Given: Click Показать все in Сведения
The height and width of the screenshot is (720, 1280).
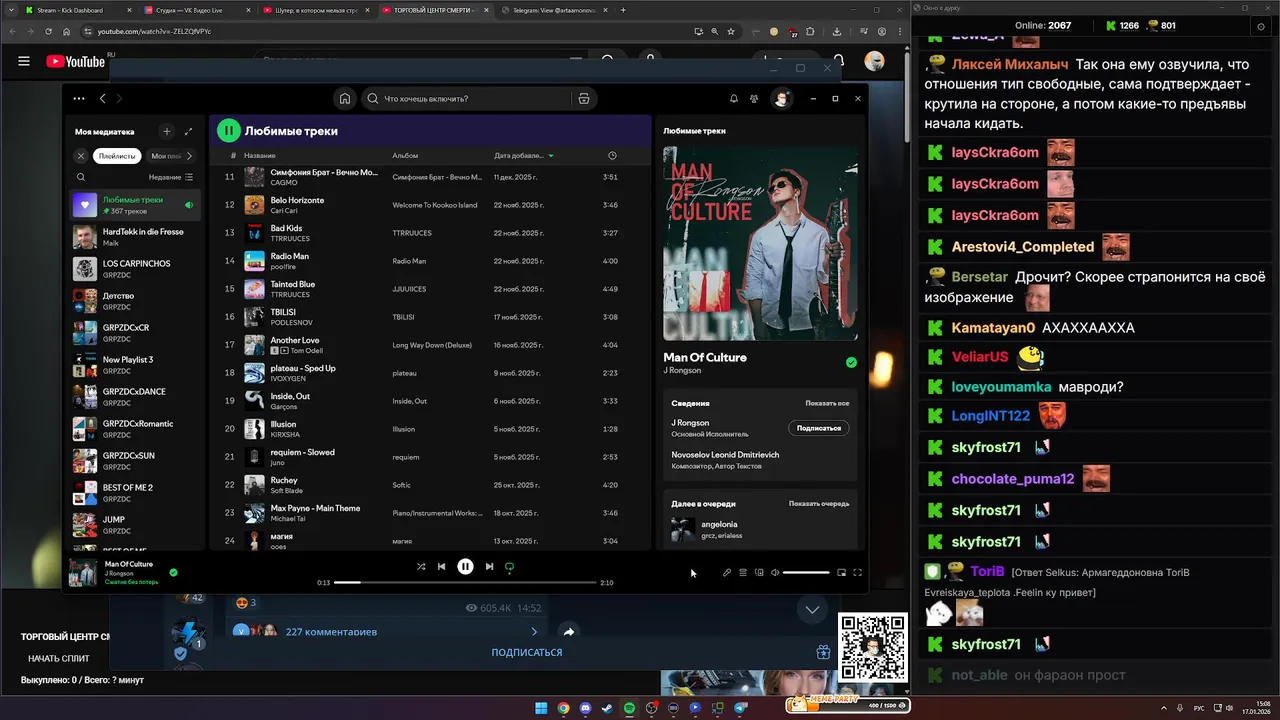Looking at the screenshot, I should point(827,403).
